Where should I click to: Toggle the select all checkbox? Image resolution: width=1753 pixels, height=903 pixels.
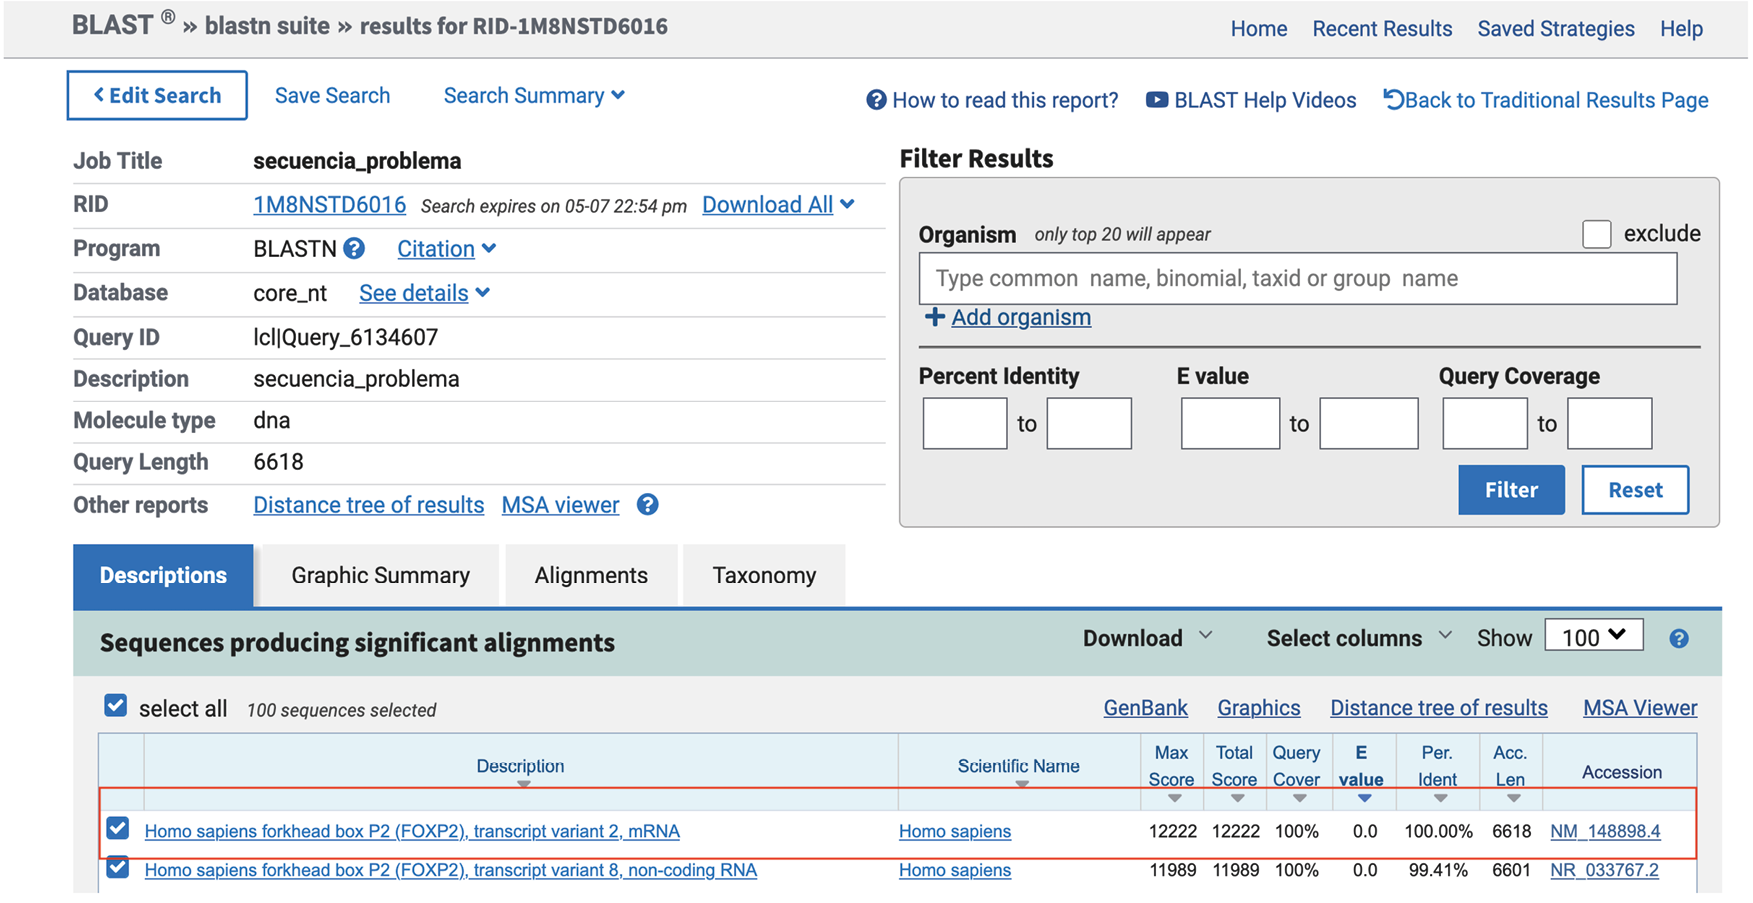pos(116,706)
